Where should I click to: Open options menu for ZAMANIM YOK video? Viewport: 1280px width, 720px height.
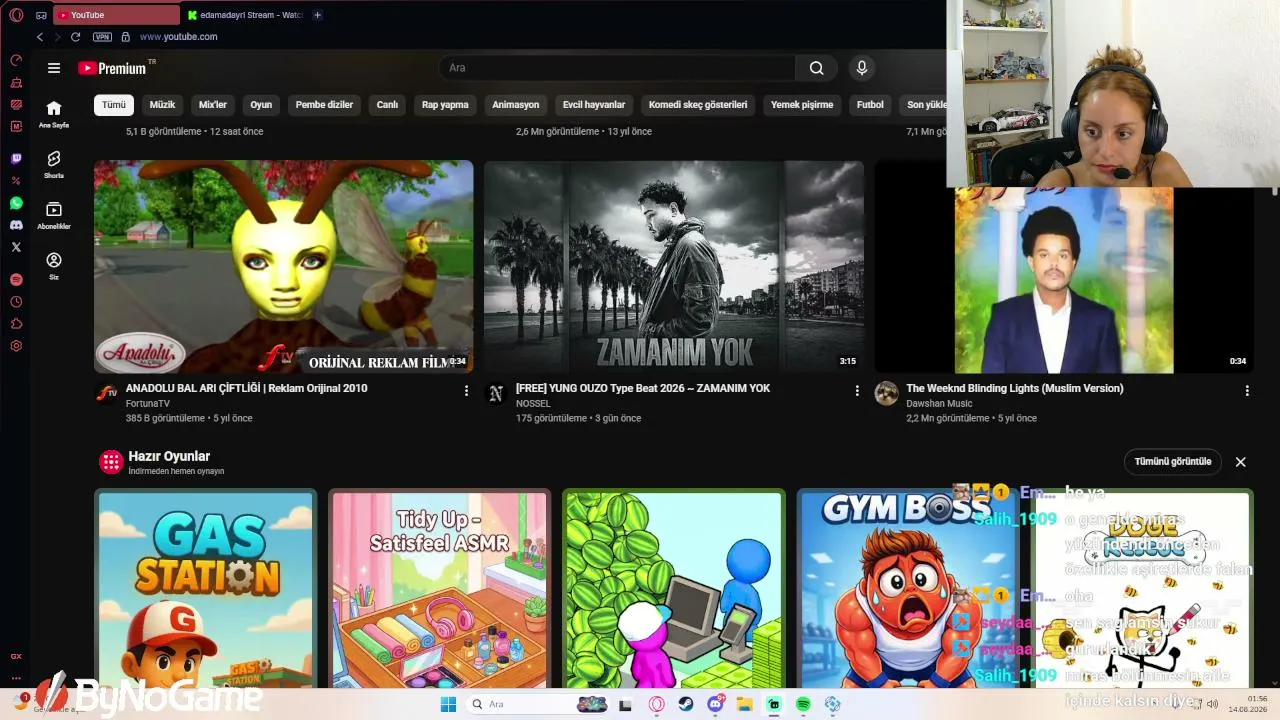point(857,391)
